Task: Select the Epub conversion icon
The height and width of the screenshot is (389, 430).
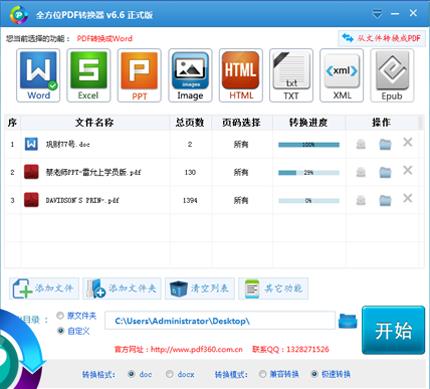Action: (392, 75)
